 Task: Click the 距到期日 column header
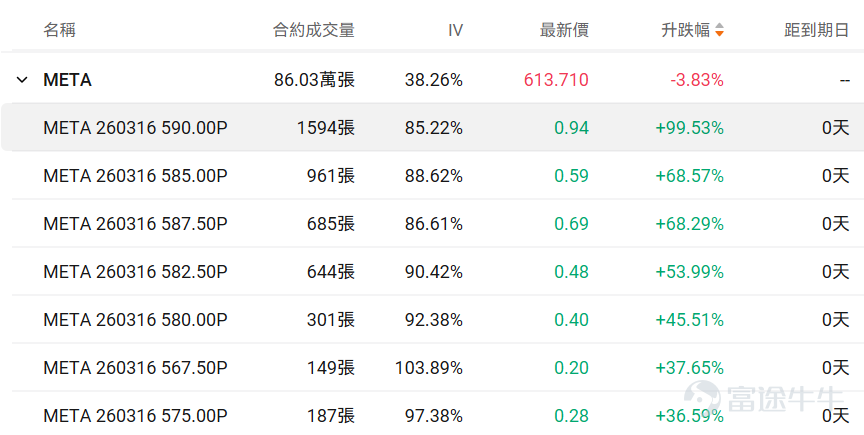pyautogui.click(x=817, y=30)
